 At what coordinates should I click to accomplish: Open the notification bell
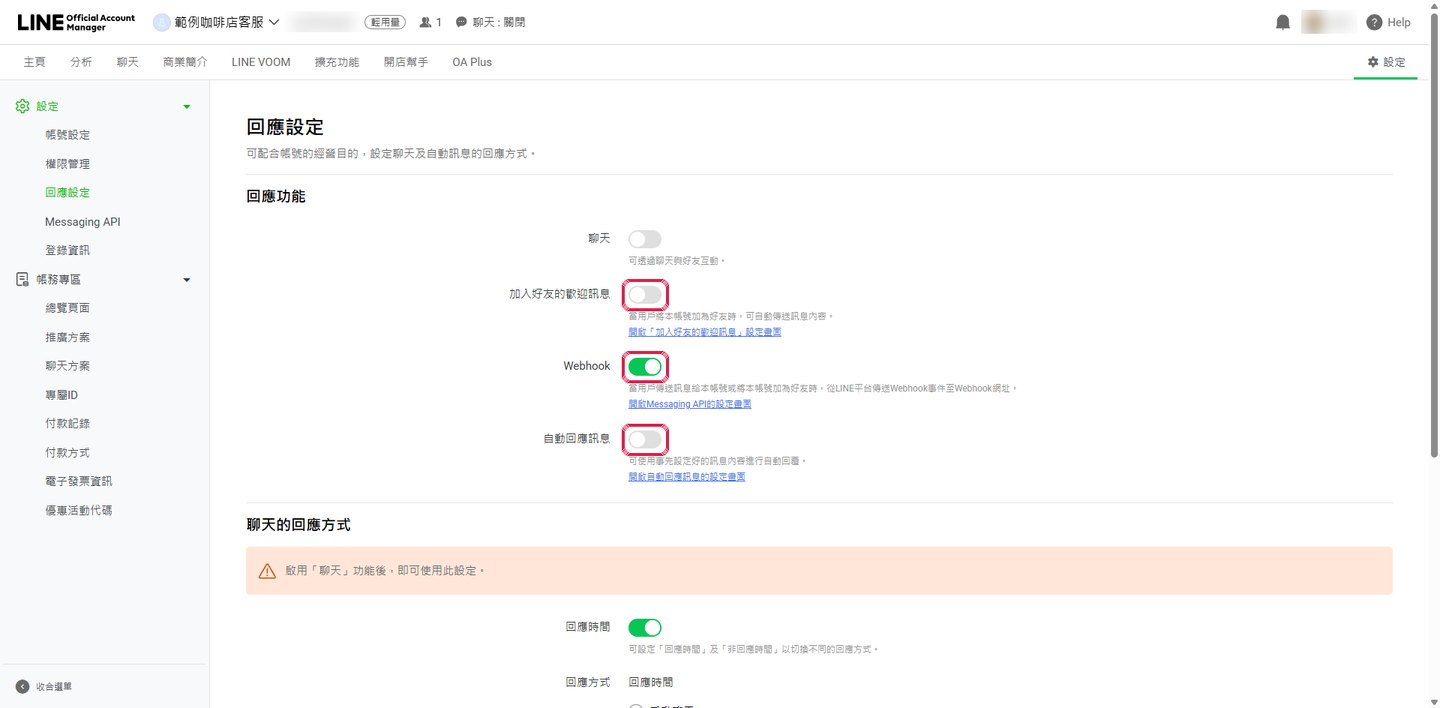coord(1283,22)
